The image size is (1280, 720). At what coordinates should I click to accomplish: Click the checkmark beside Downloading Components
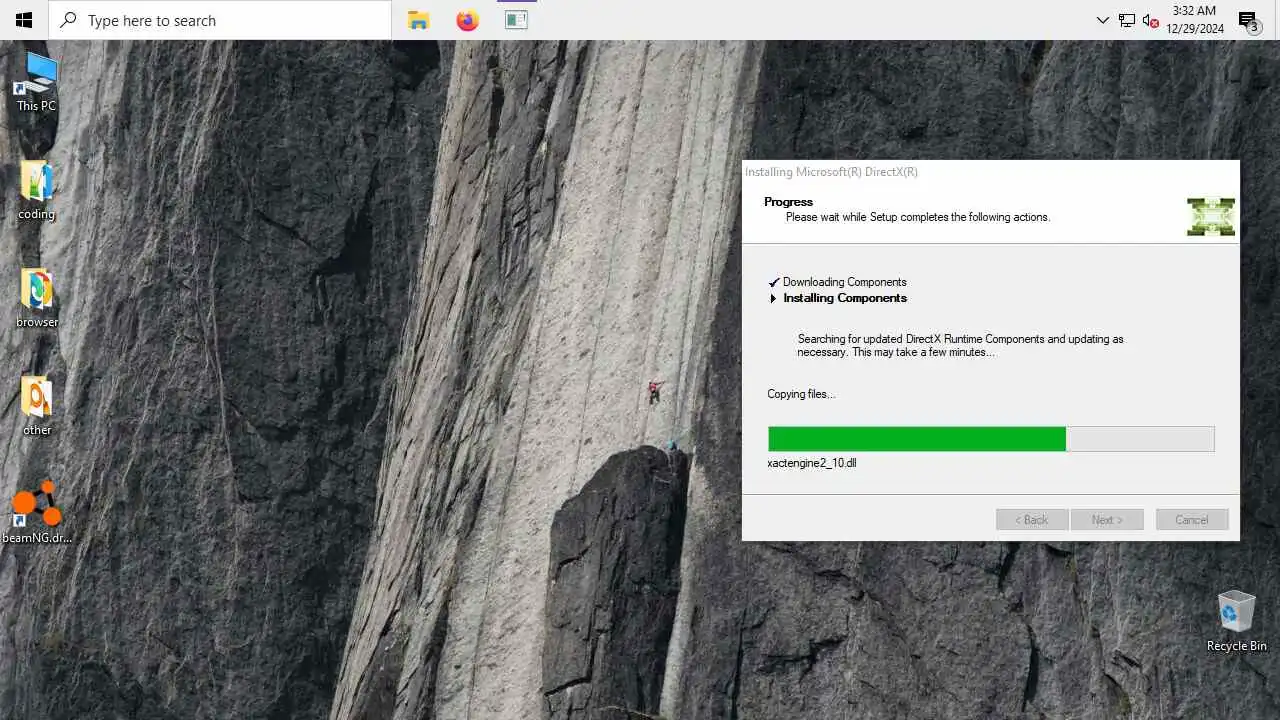[x=773, y=282]
